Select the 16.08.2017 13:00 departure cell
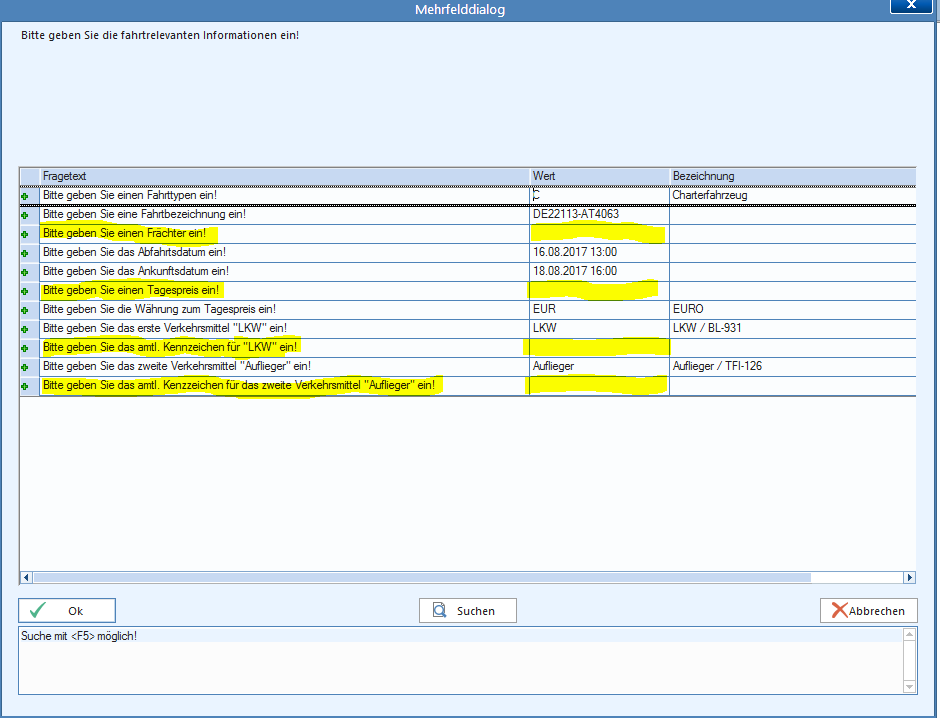The image size is (940, 718). click(599, 252)
